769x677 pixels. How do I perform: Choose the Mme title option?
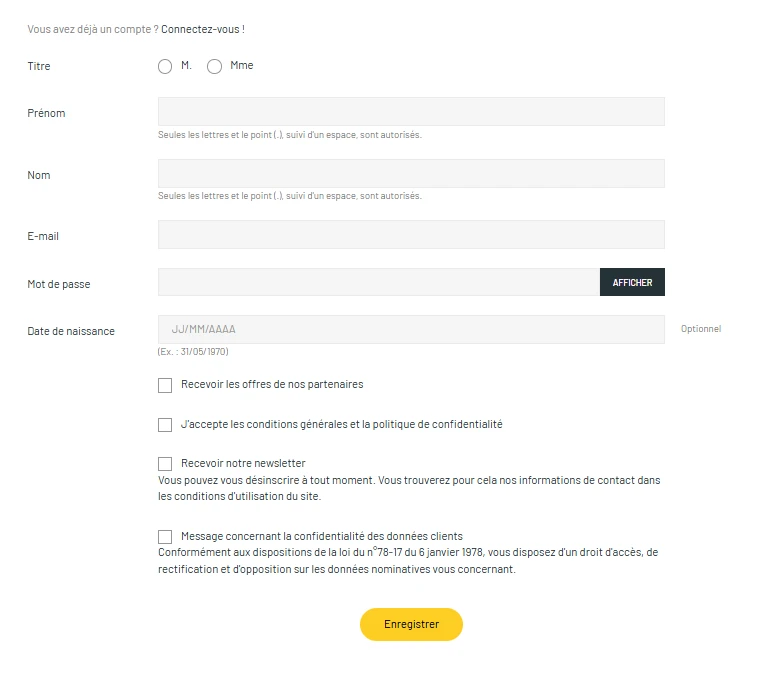click(214, 67)
